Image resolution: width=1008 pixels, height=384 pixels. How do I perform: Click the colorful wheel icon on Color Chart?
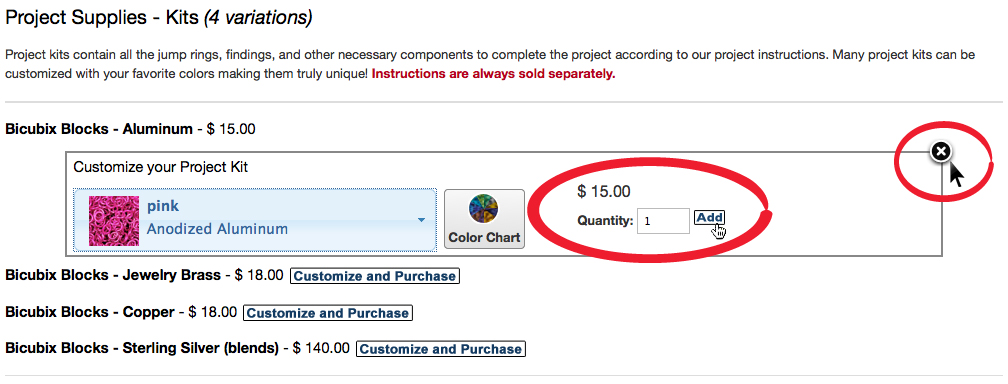pyautogui.click(x=484, y=210)
